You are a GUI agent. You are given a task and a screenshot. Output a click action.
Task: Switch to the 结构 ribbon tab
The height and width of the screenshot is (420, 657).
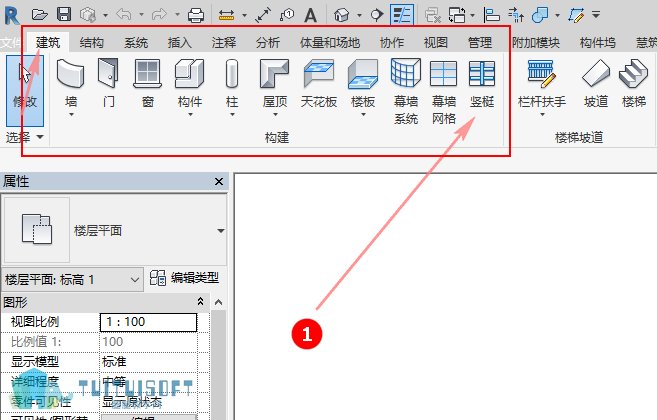tap(91, 42)
